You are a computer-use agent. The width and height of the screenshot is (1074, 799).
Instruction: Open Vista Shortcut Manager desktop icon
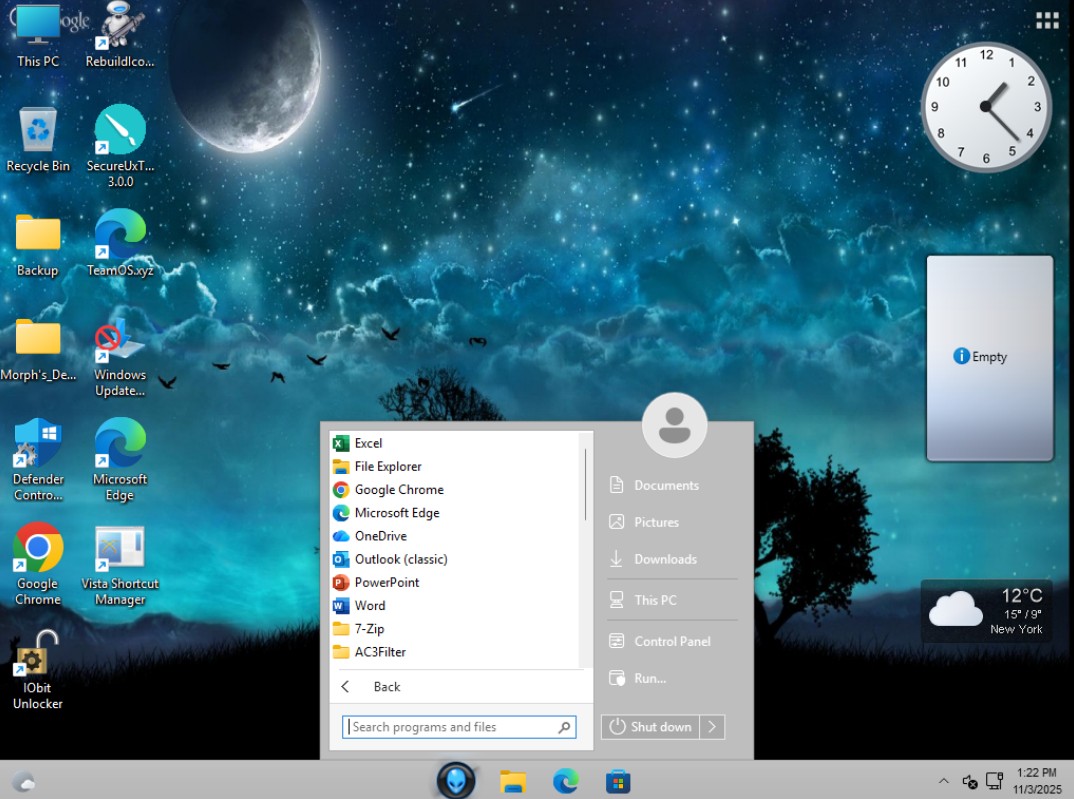(x=120, y=552)
